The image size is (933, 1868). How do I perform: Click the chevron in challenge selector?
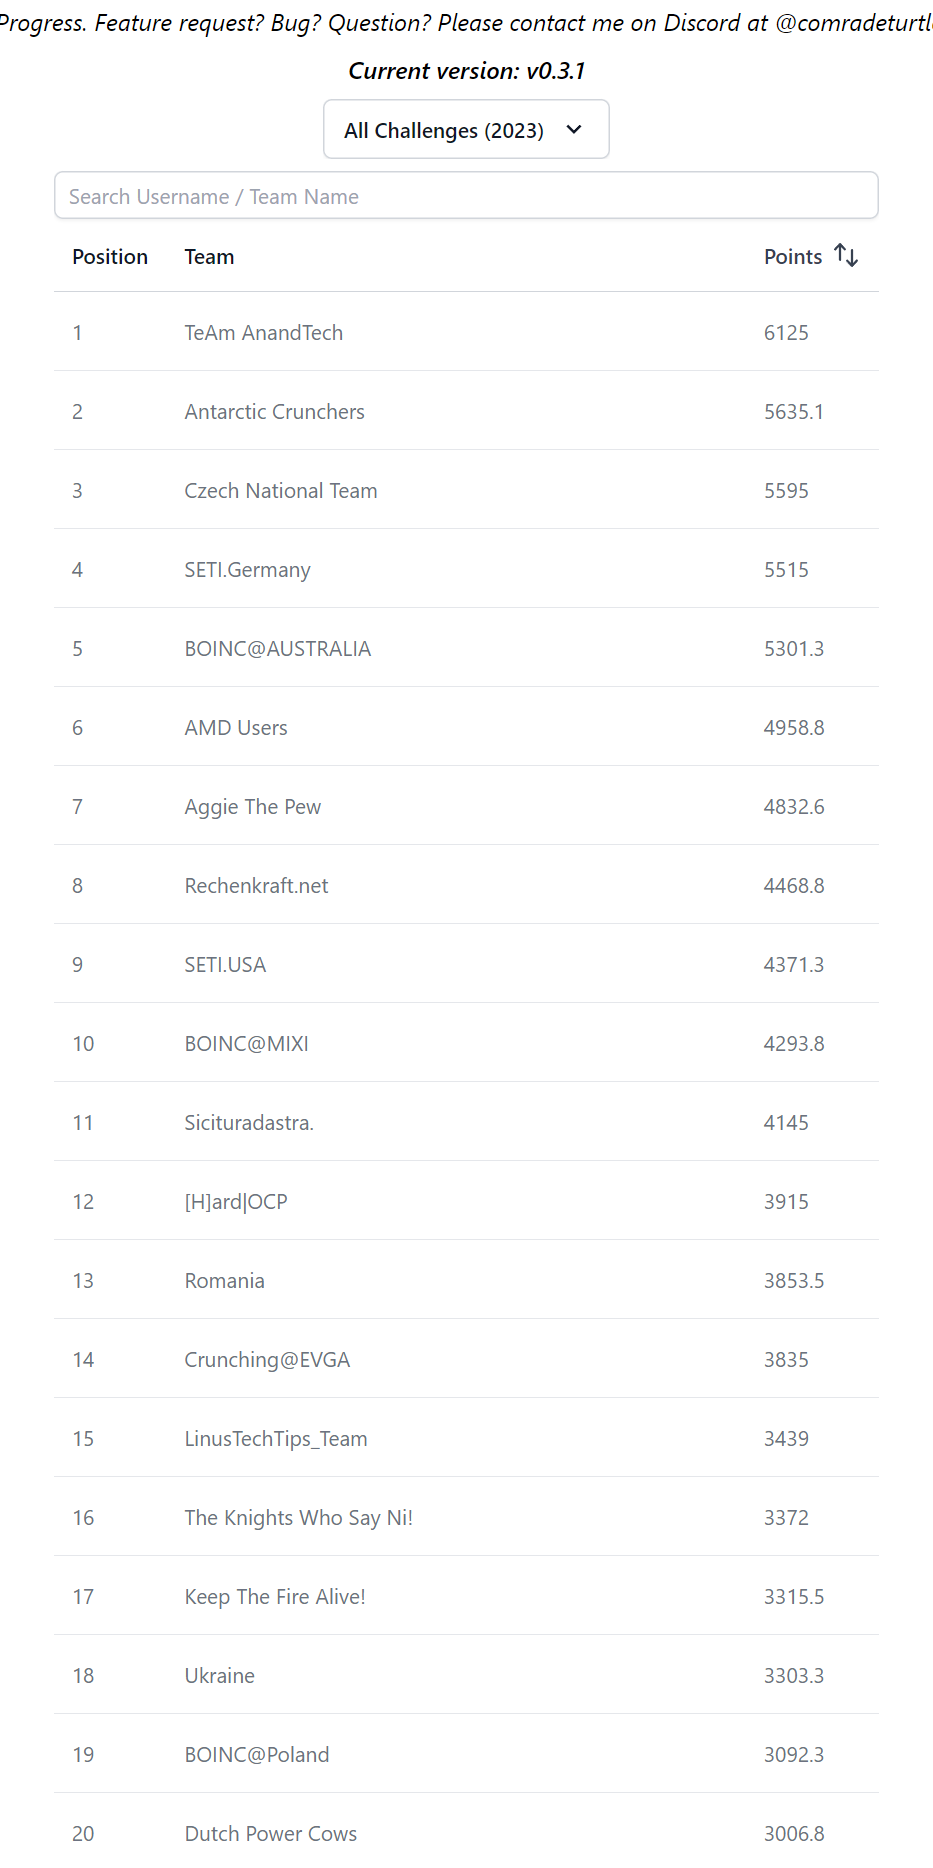(x=574, y=130)
